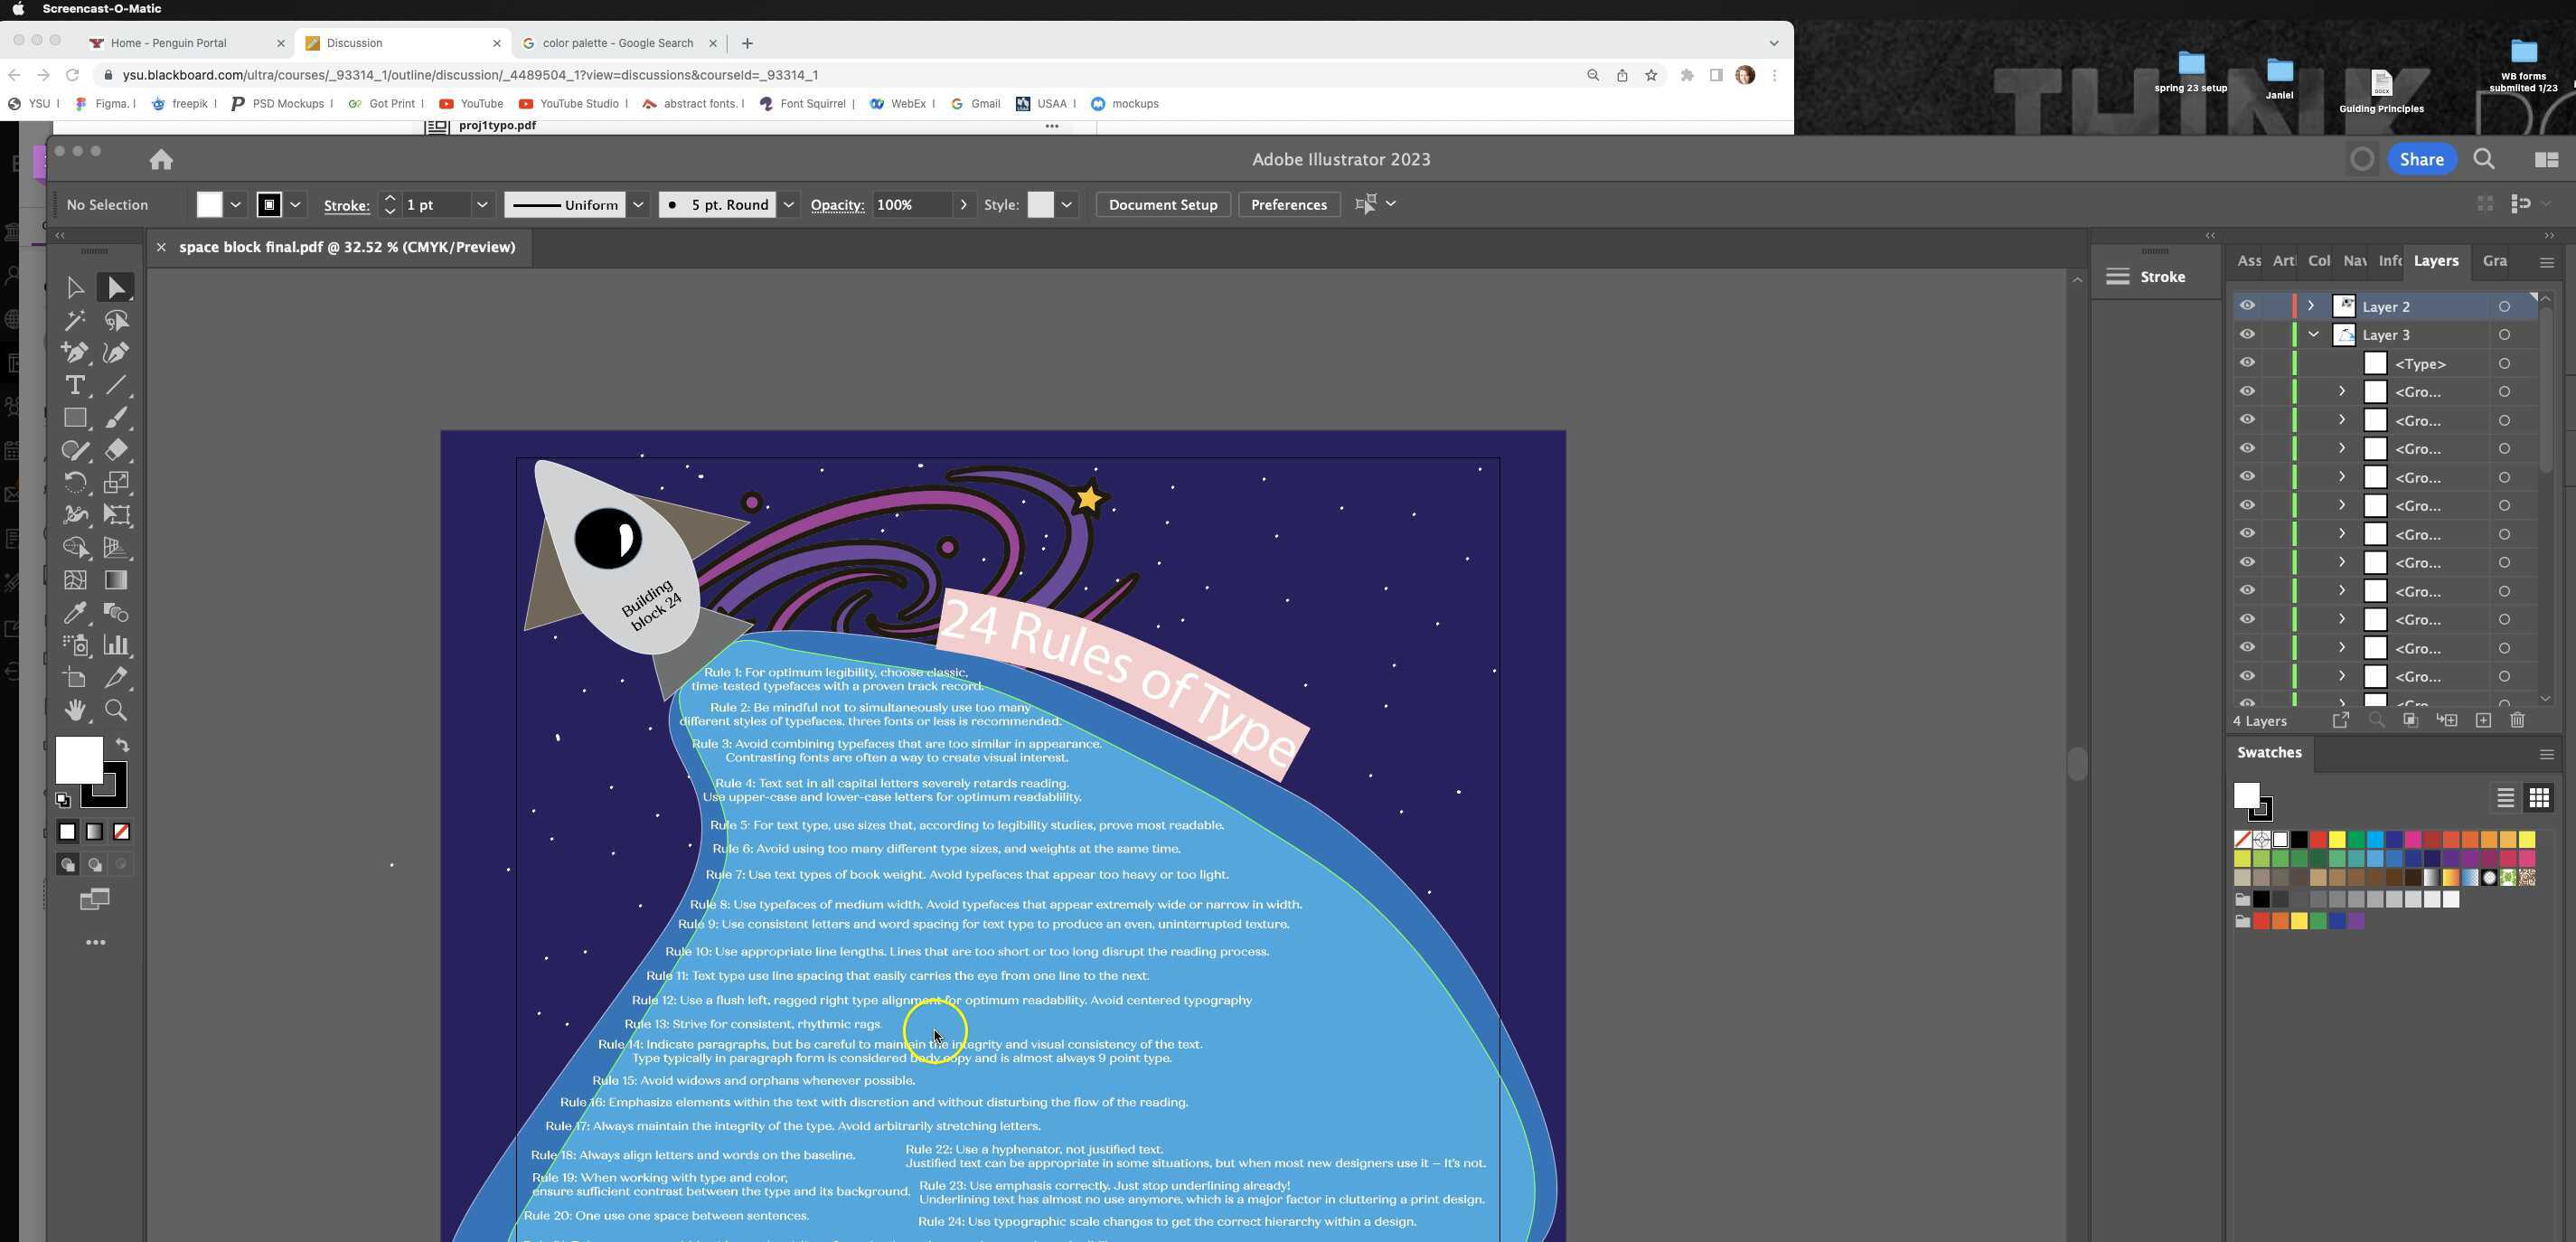This screenshot has width=2576, height=1242.
Task: Toggle visibility of Layer 3
Action: tap(2247, 334)
